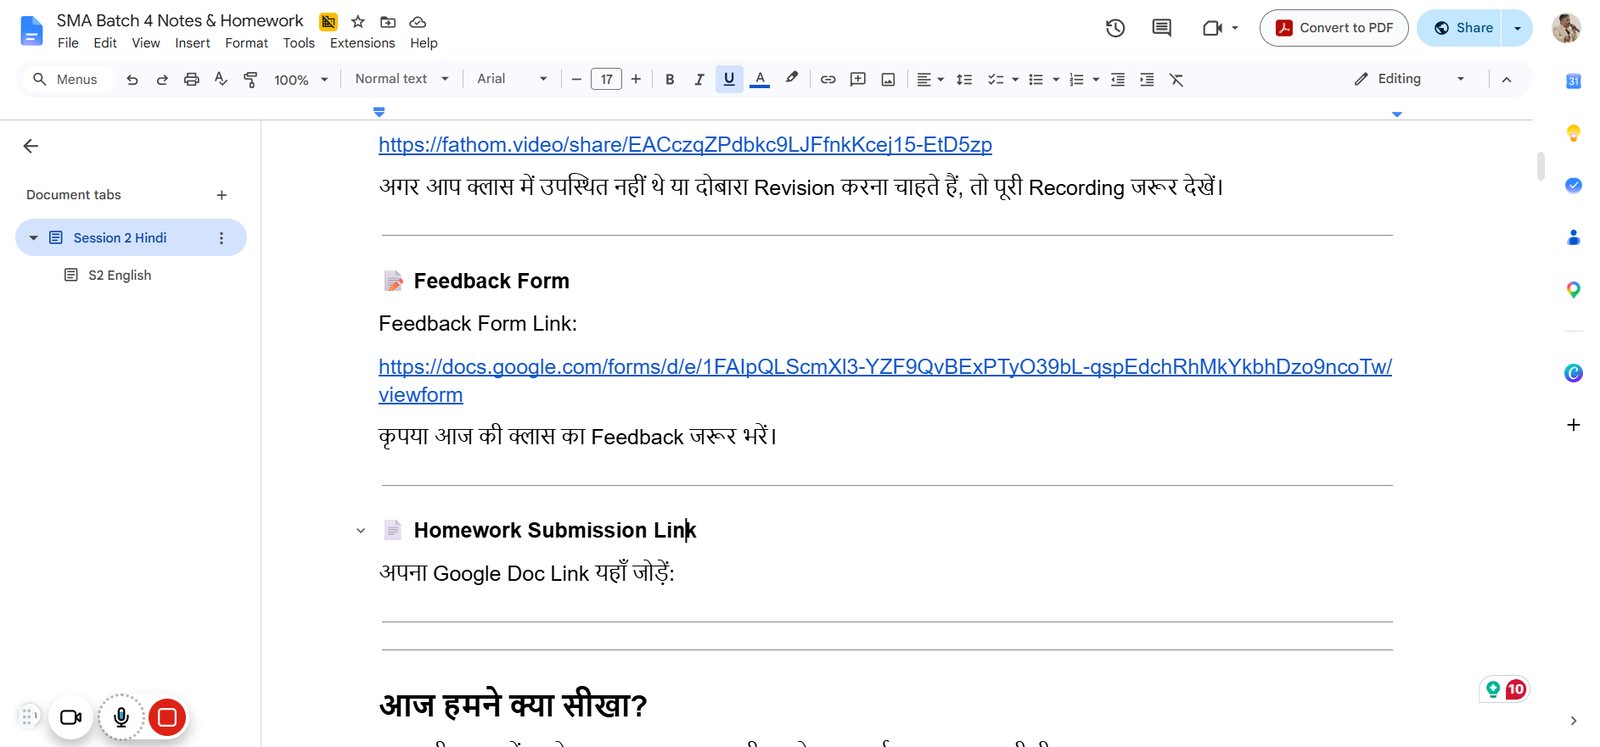The height and width of the screenshot is (747, 1600).
Task: Open the Arial font dropdown
Action: (512, 79)
